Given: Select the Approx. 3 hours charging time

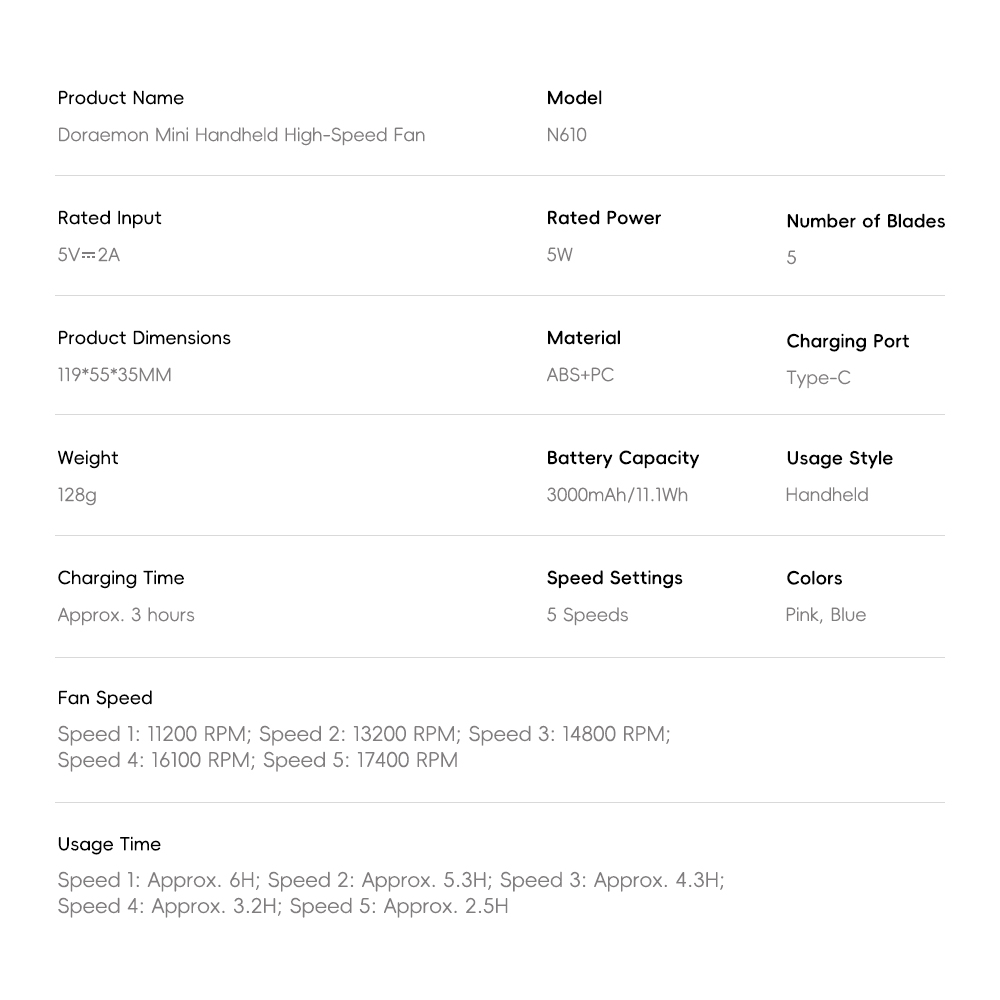Looking at the screenshot, I should pos(126,615).
